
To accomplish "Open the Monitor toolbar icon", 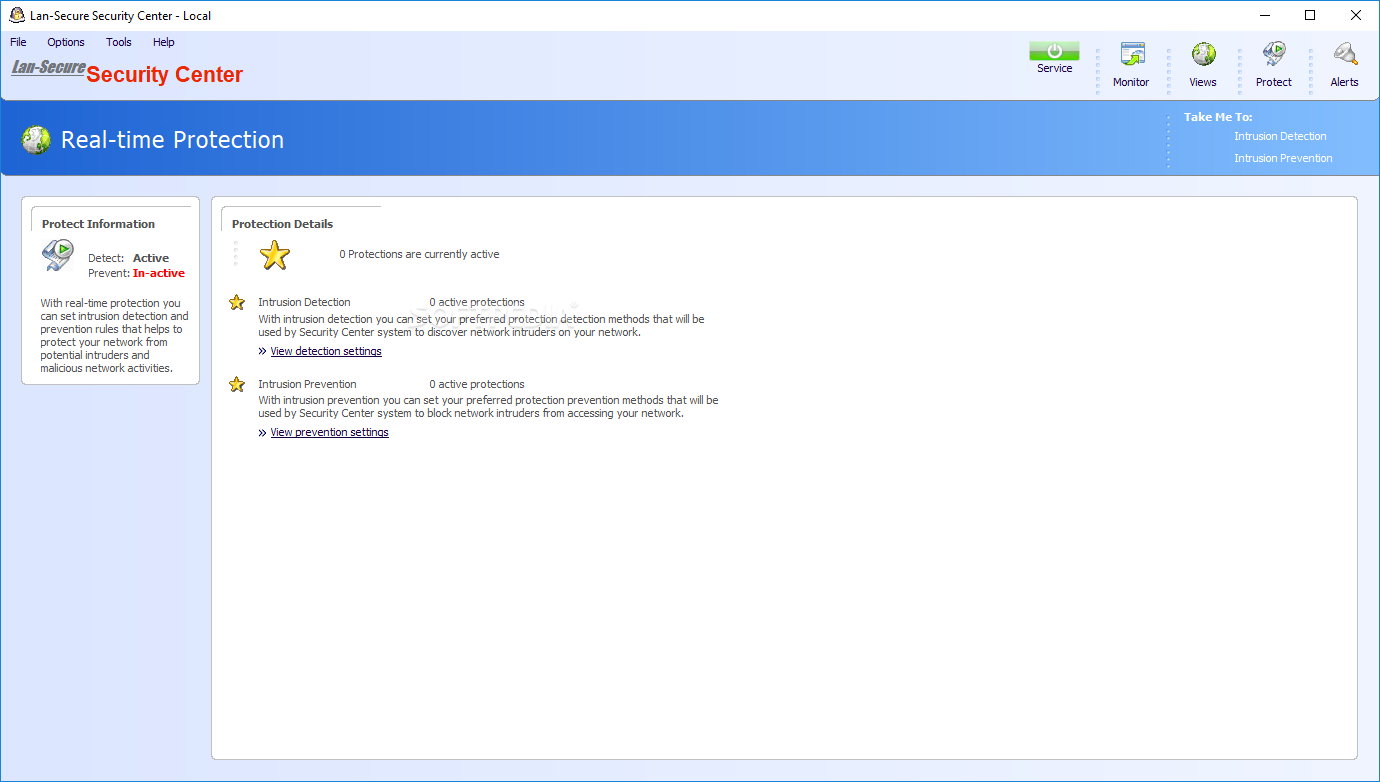I will coord(1132,55).
